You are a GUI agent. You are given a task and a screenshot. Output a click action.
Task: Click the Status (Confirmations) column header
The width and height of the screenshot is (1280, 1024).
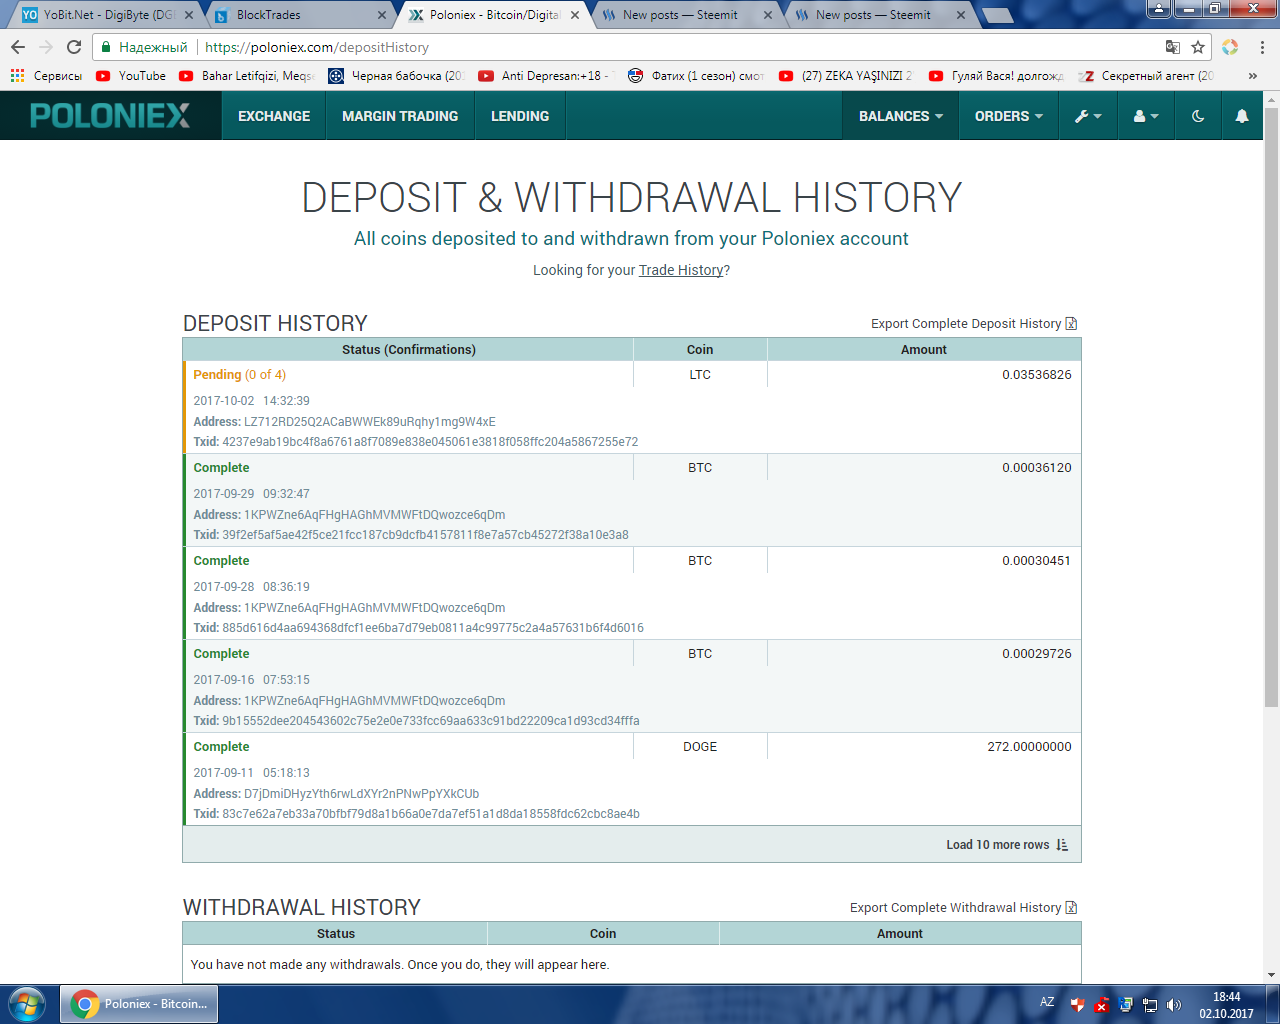409,350
